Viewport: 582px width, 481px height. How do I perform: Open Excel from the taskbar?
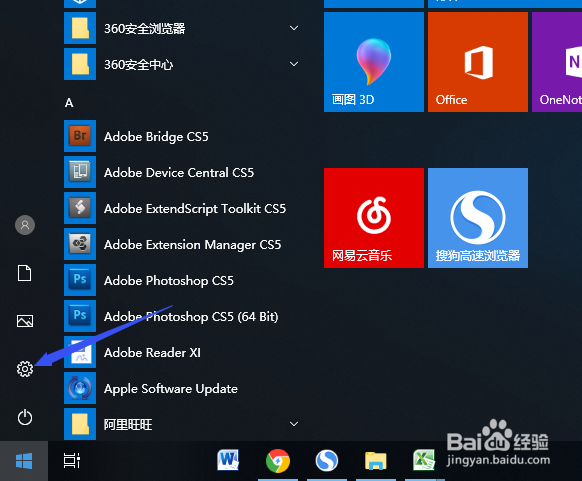[424, 460]
